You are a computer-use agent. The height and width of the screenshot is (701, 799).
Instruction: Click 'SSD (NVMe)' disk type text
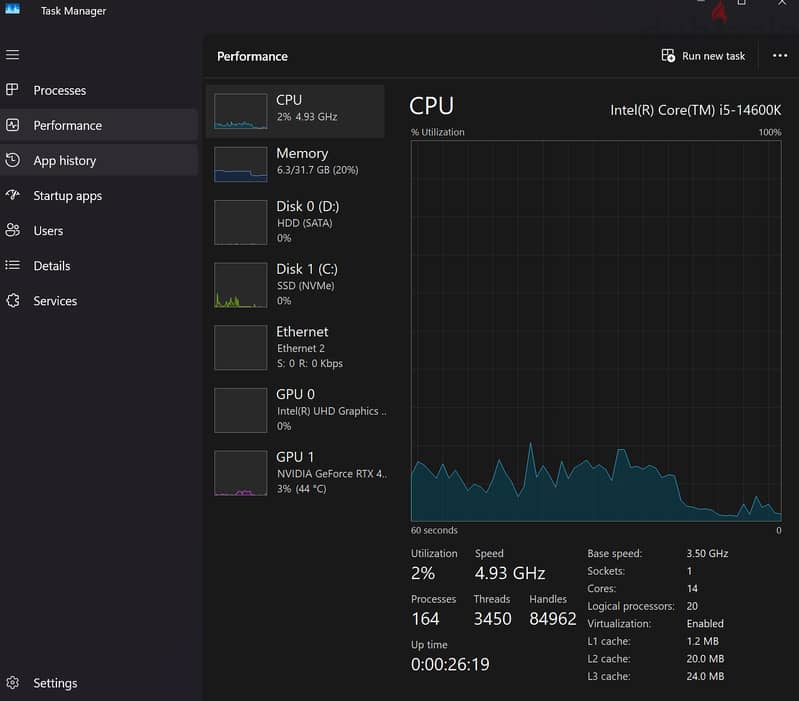[x=305, y=286]
